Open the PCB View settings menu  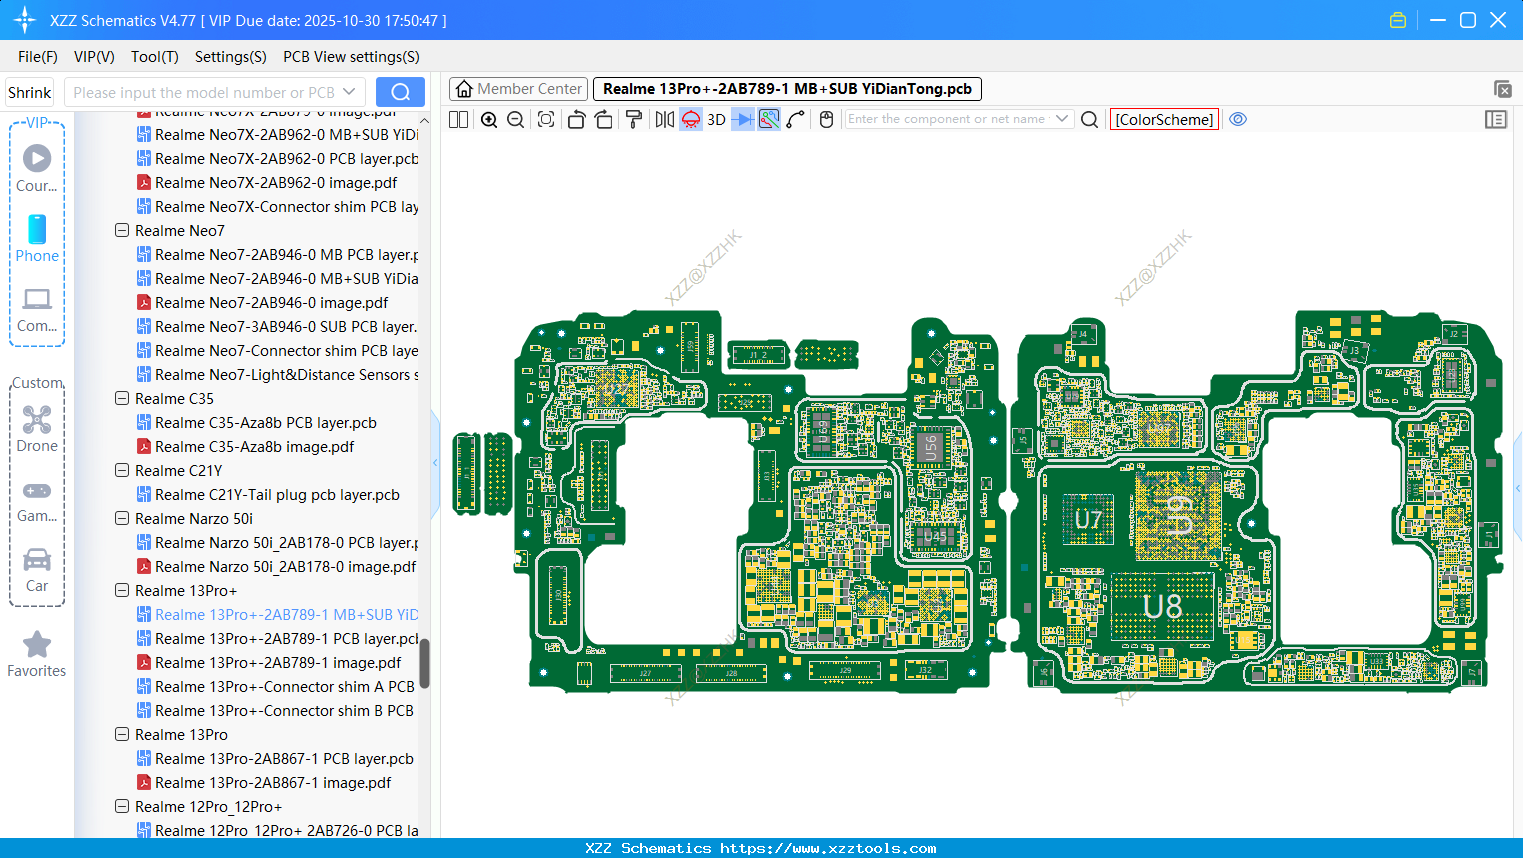351,57
